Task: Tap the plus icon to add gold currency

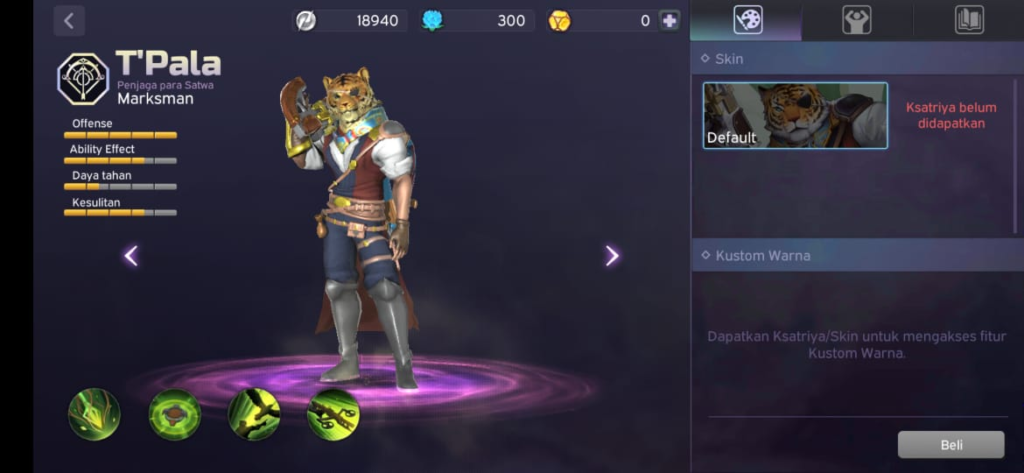Action: tap(669, 21)
